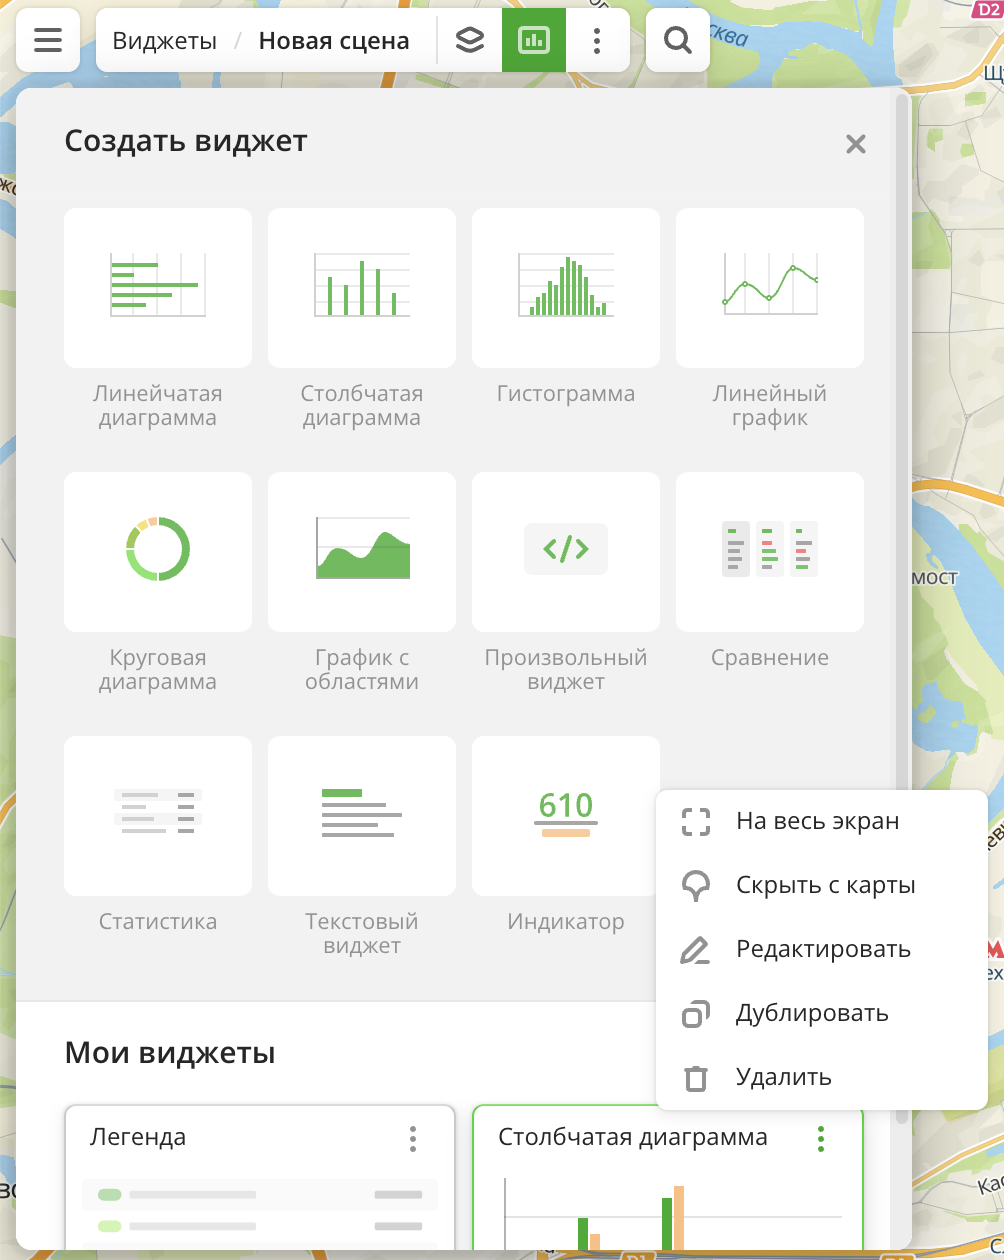The height and width of the screenshot is (1260, 1004).
Task: Select the Круговая диаграмма donut icon
Action: (x=158, y=550)
